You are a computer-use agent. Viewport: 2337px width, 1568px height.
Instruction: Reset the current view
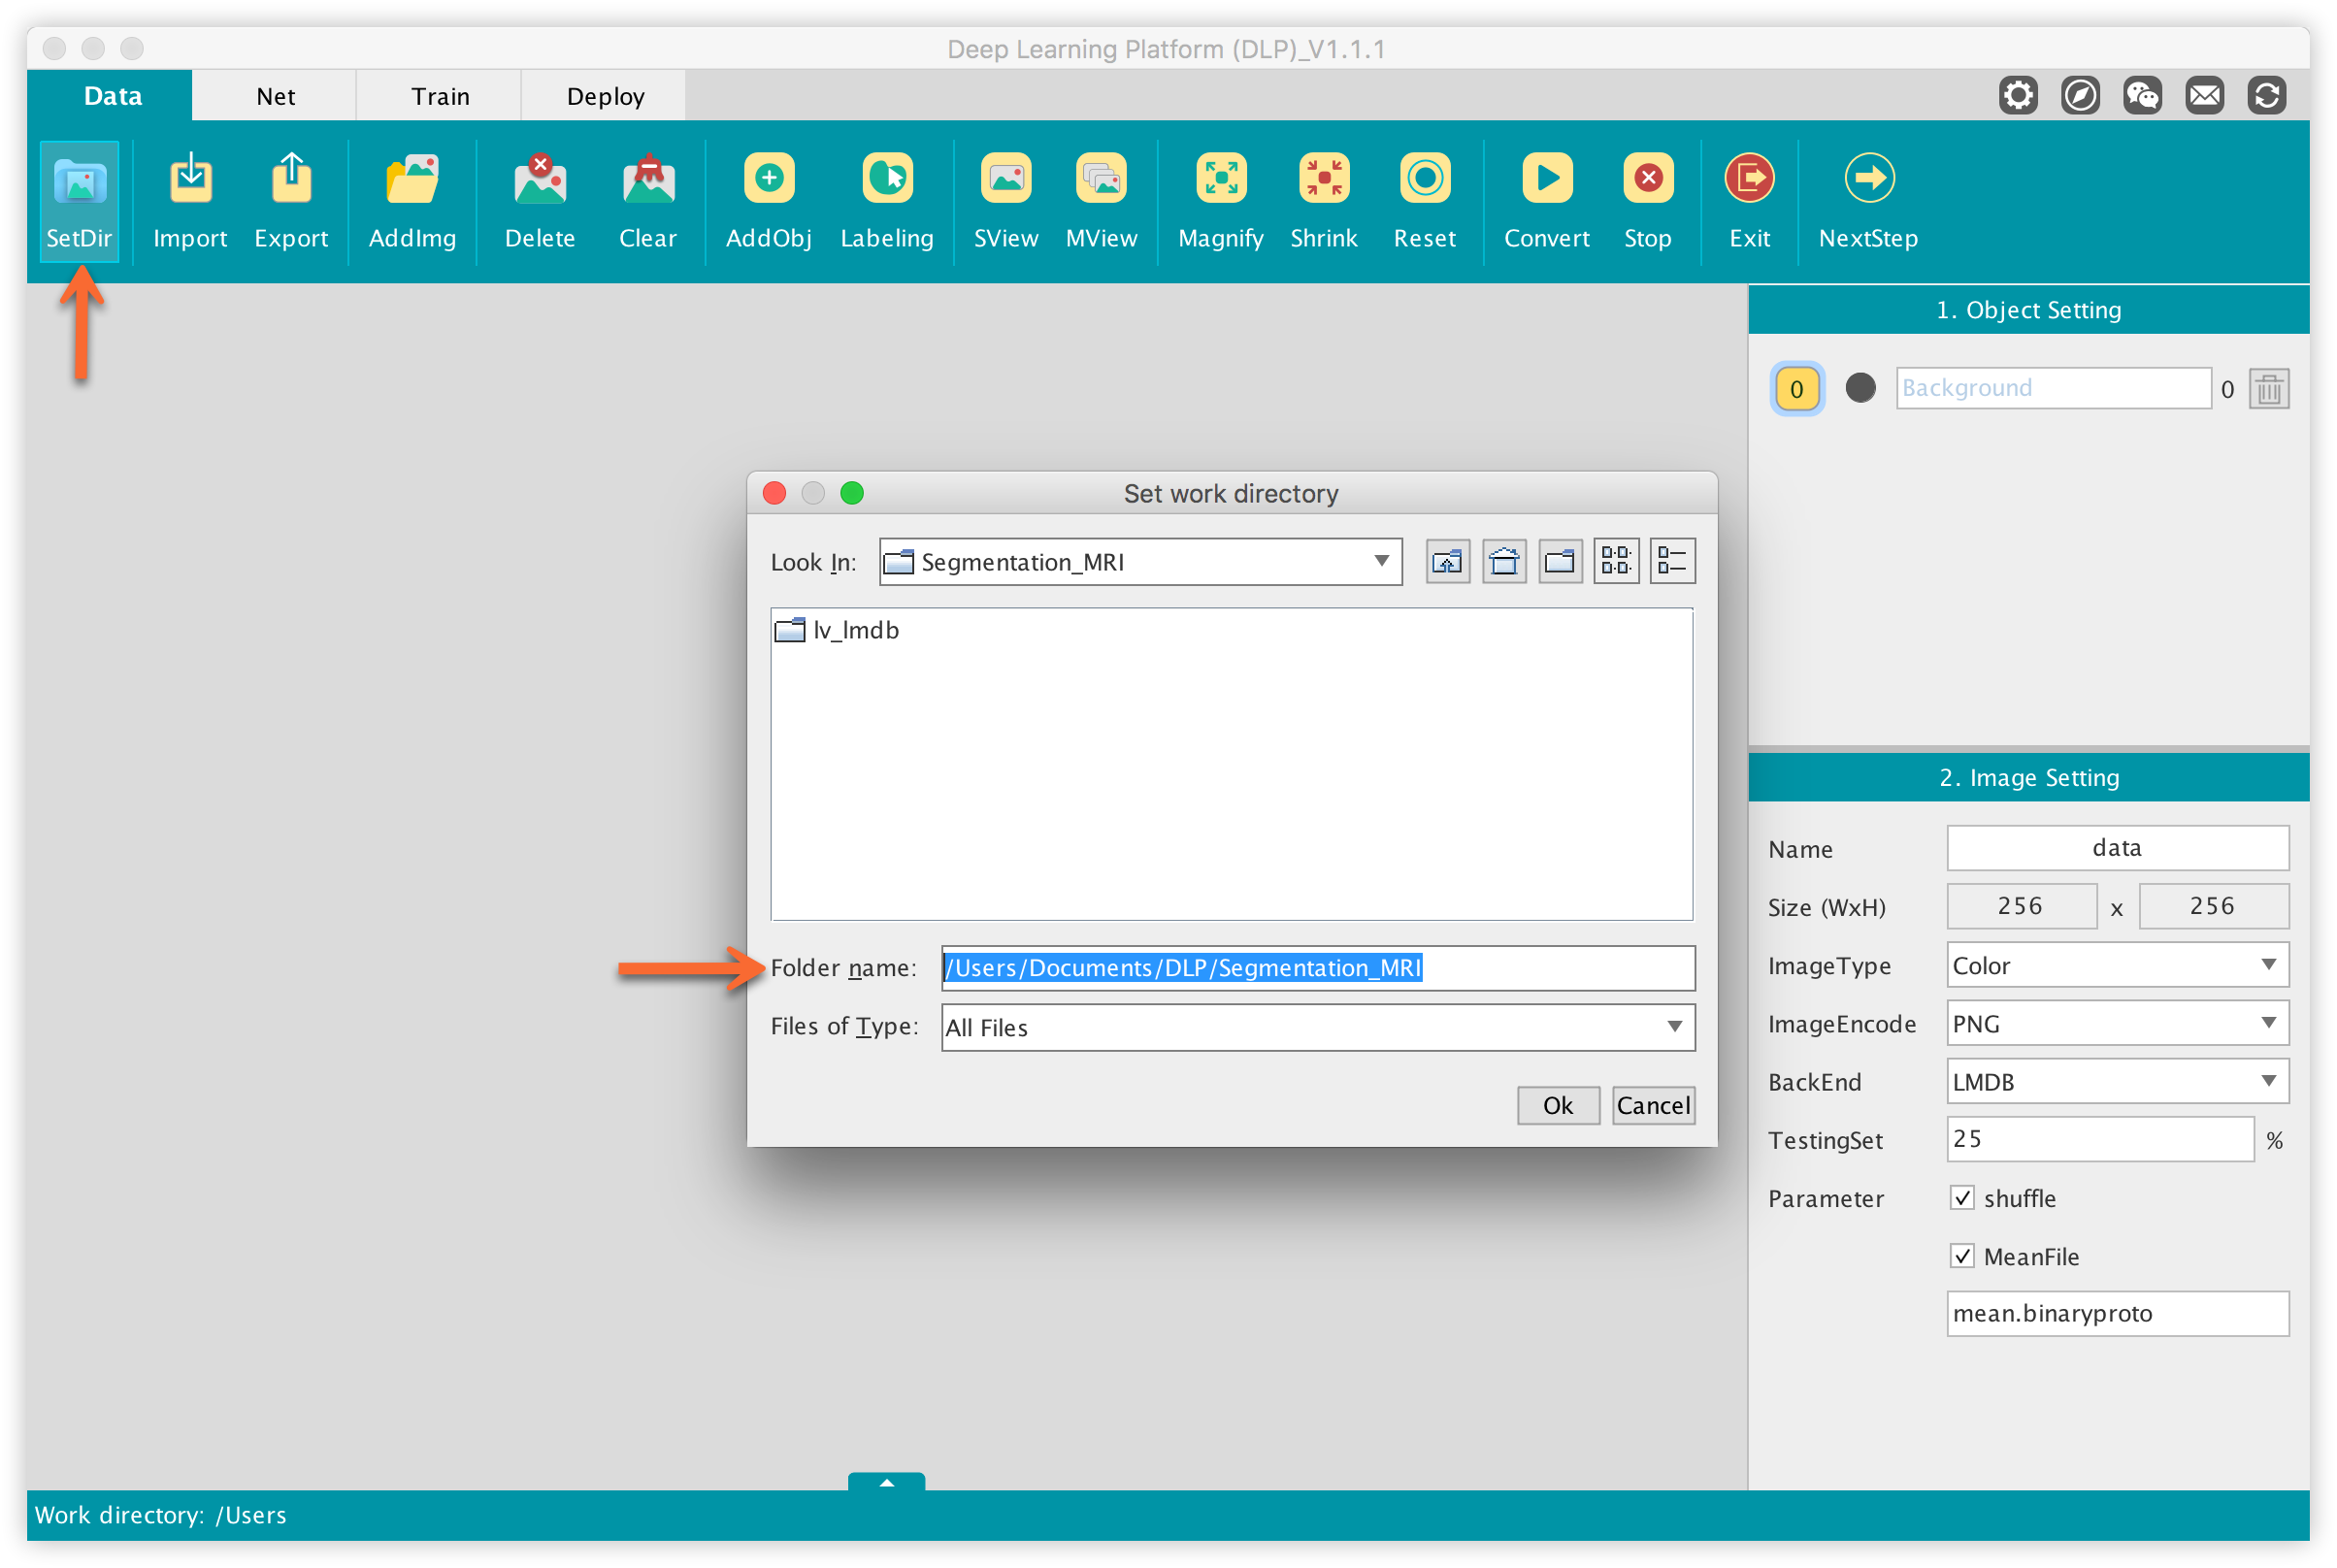pos(1424,200)
